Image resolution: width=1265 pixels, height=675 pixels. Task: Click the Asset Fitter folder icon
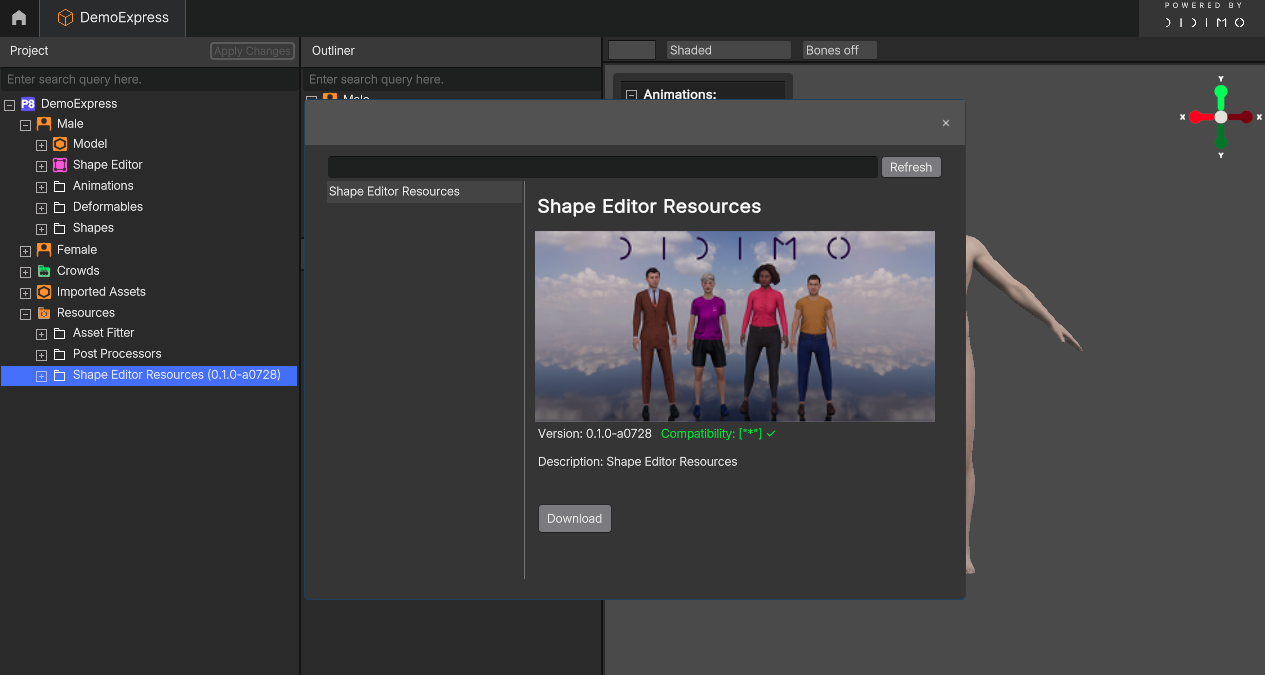click(60, 334)
